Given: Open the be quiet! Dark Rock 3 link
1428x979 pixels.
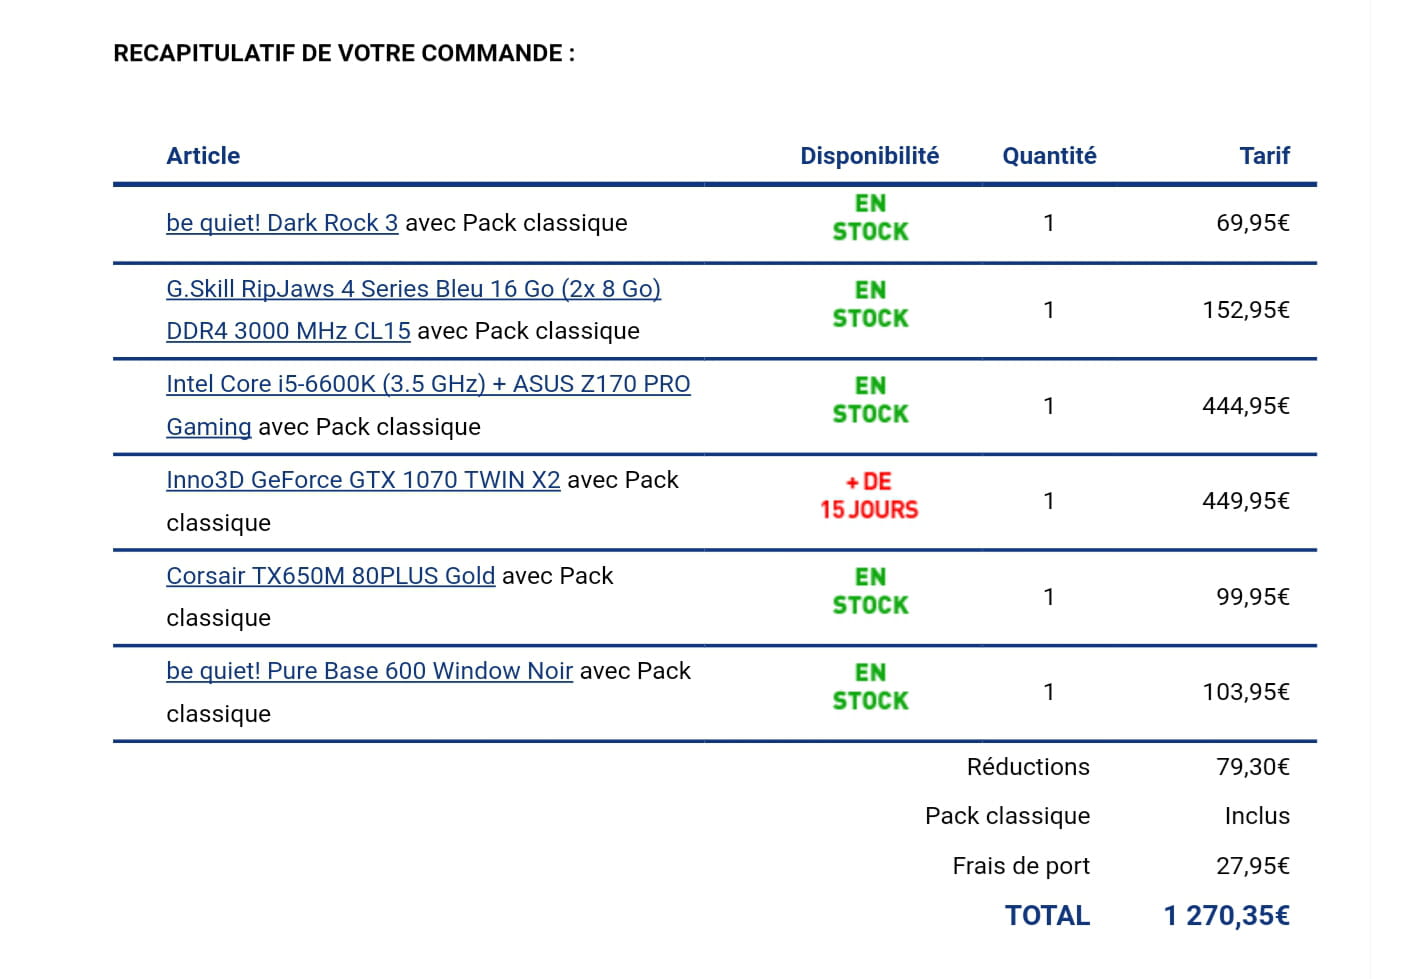Looking at the screenshot, I should [282, 223].
